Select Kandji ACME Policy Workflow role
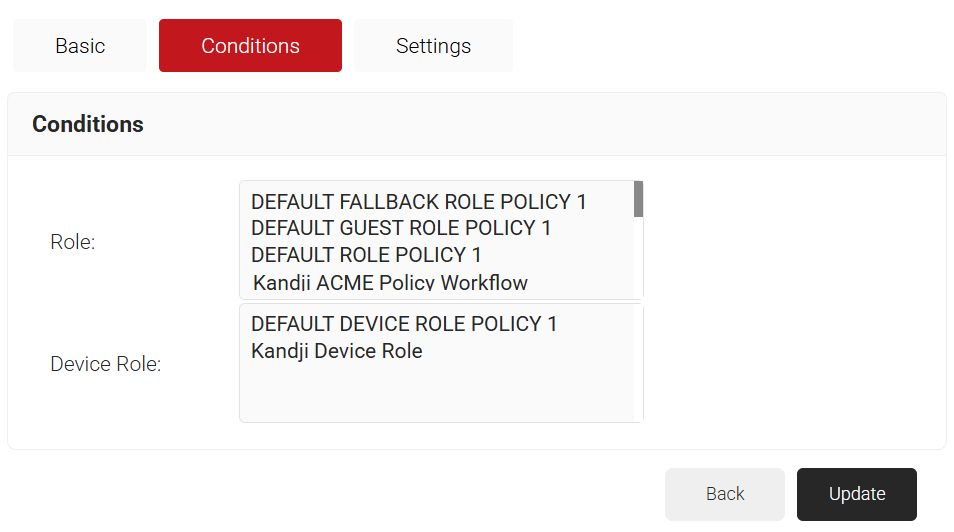The image size is (954, 532). click(x=390, y=282)
